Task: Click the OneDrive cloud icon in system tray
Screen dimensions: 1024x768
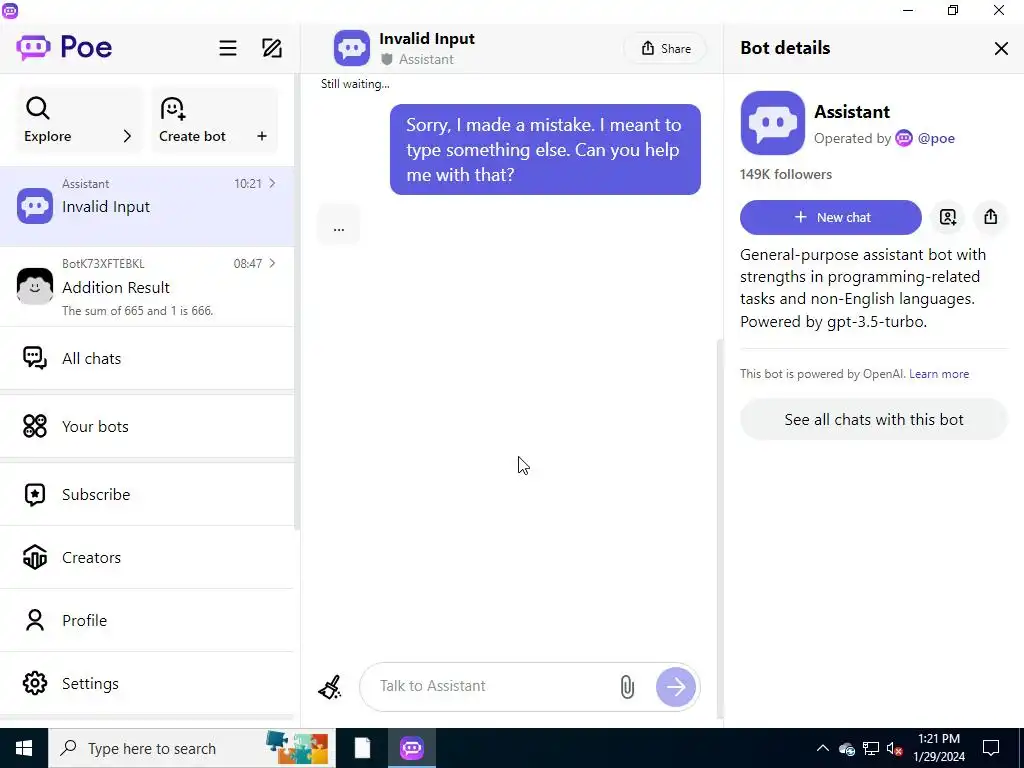Action: coord(847,748)
